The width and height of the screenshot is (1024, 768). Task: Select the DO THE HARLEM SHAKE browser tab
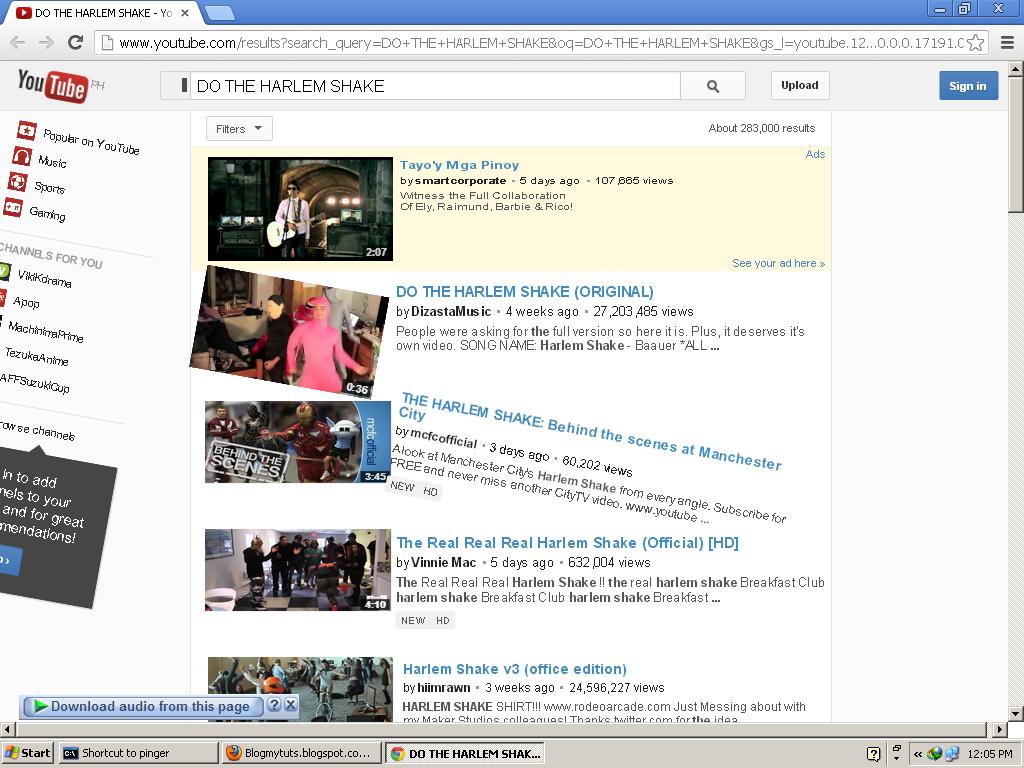click(x=103, y=13)
